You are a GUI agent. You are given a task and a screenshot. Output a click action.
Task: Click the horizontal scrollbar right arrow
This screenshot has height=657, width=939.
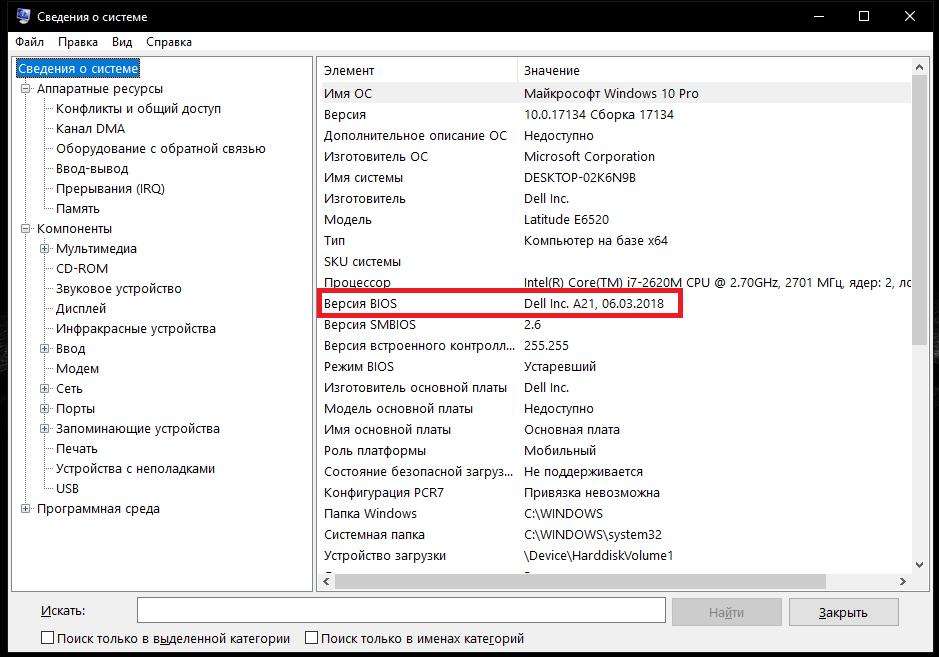click(902, 581)
